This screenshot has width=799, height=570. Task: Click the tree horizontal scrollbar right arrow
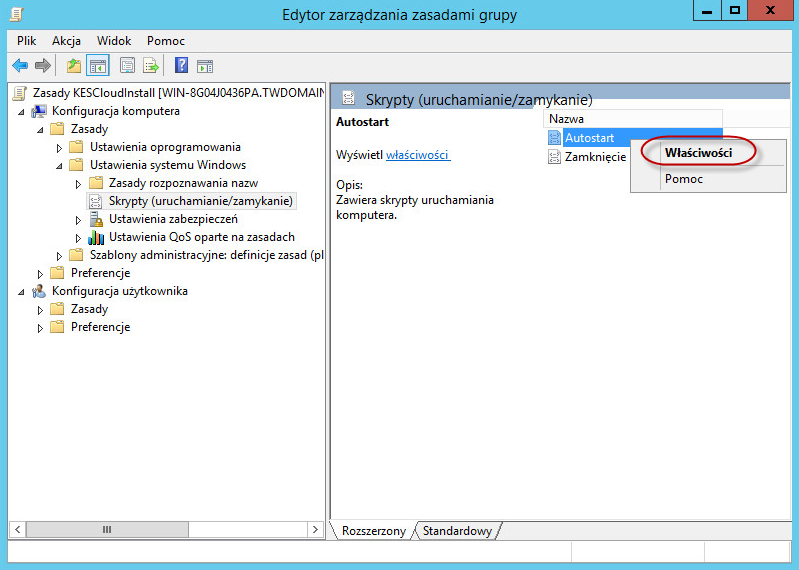point(315,529)
